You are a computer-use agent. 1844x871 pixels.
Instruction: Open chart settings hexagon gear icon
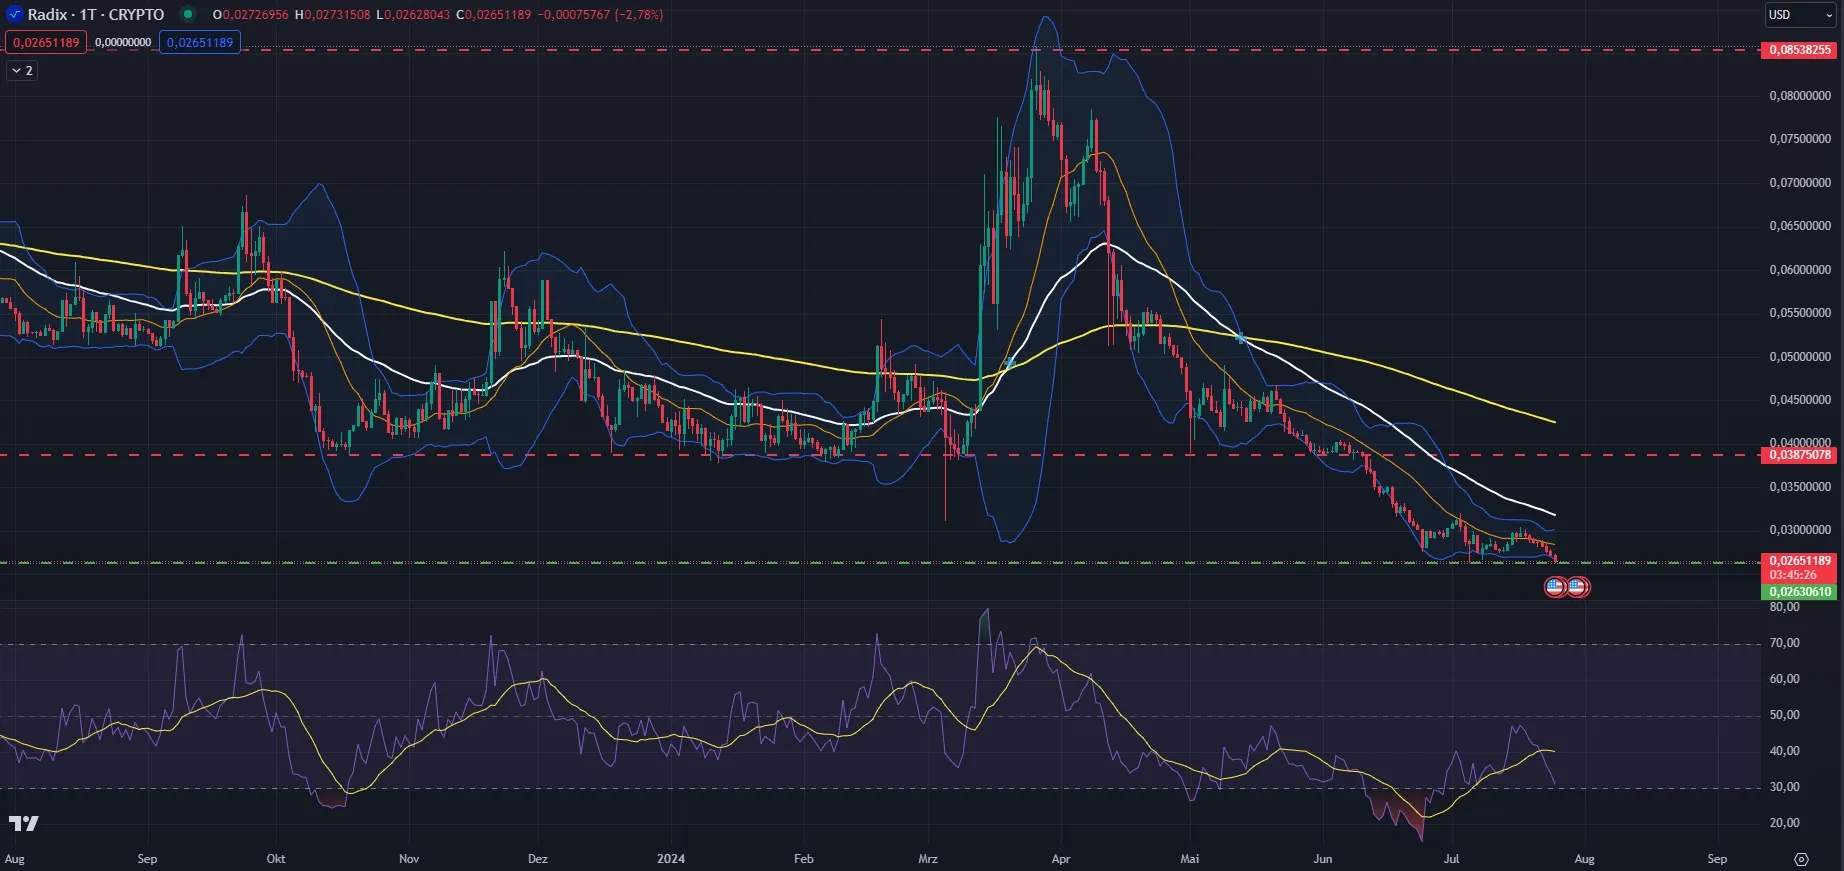1801,859
